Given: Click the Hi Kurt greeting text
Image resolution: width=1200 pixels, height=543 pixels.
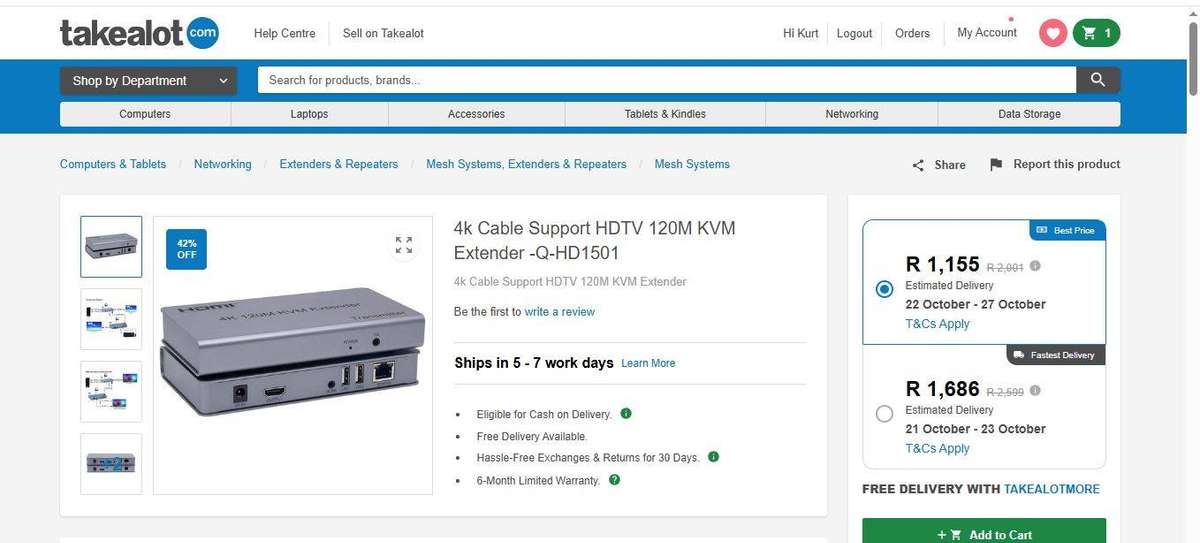Looking at the screenshot, I should [x=801, y=33].
